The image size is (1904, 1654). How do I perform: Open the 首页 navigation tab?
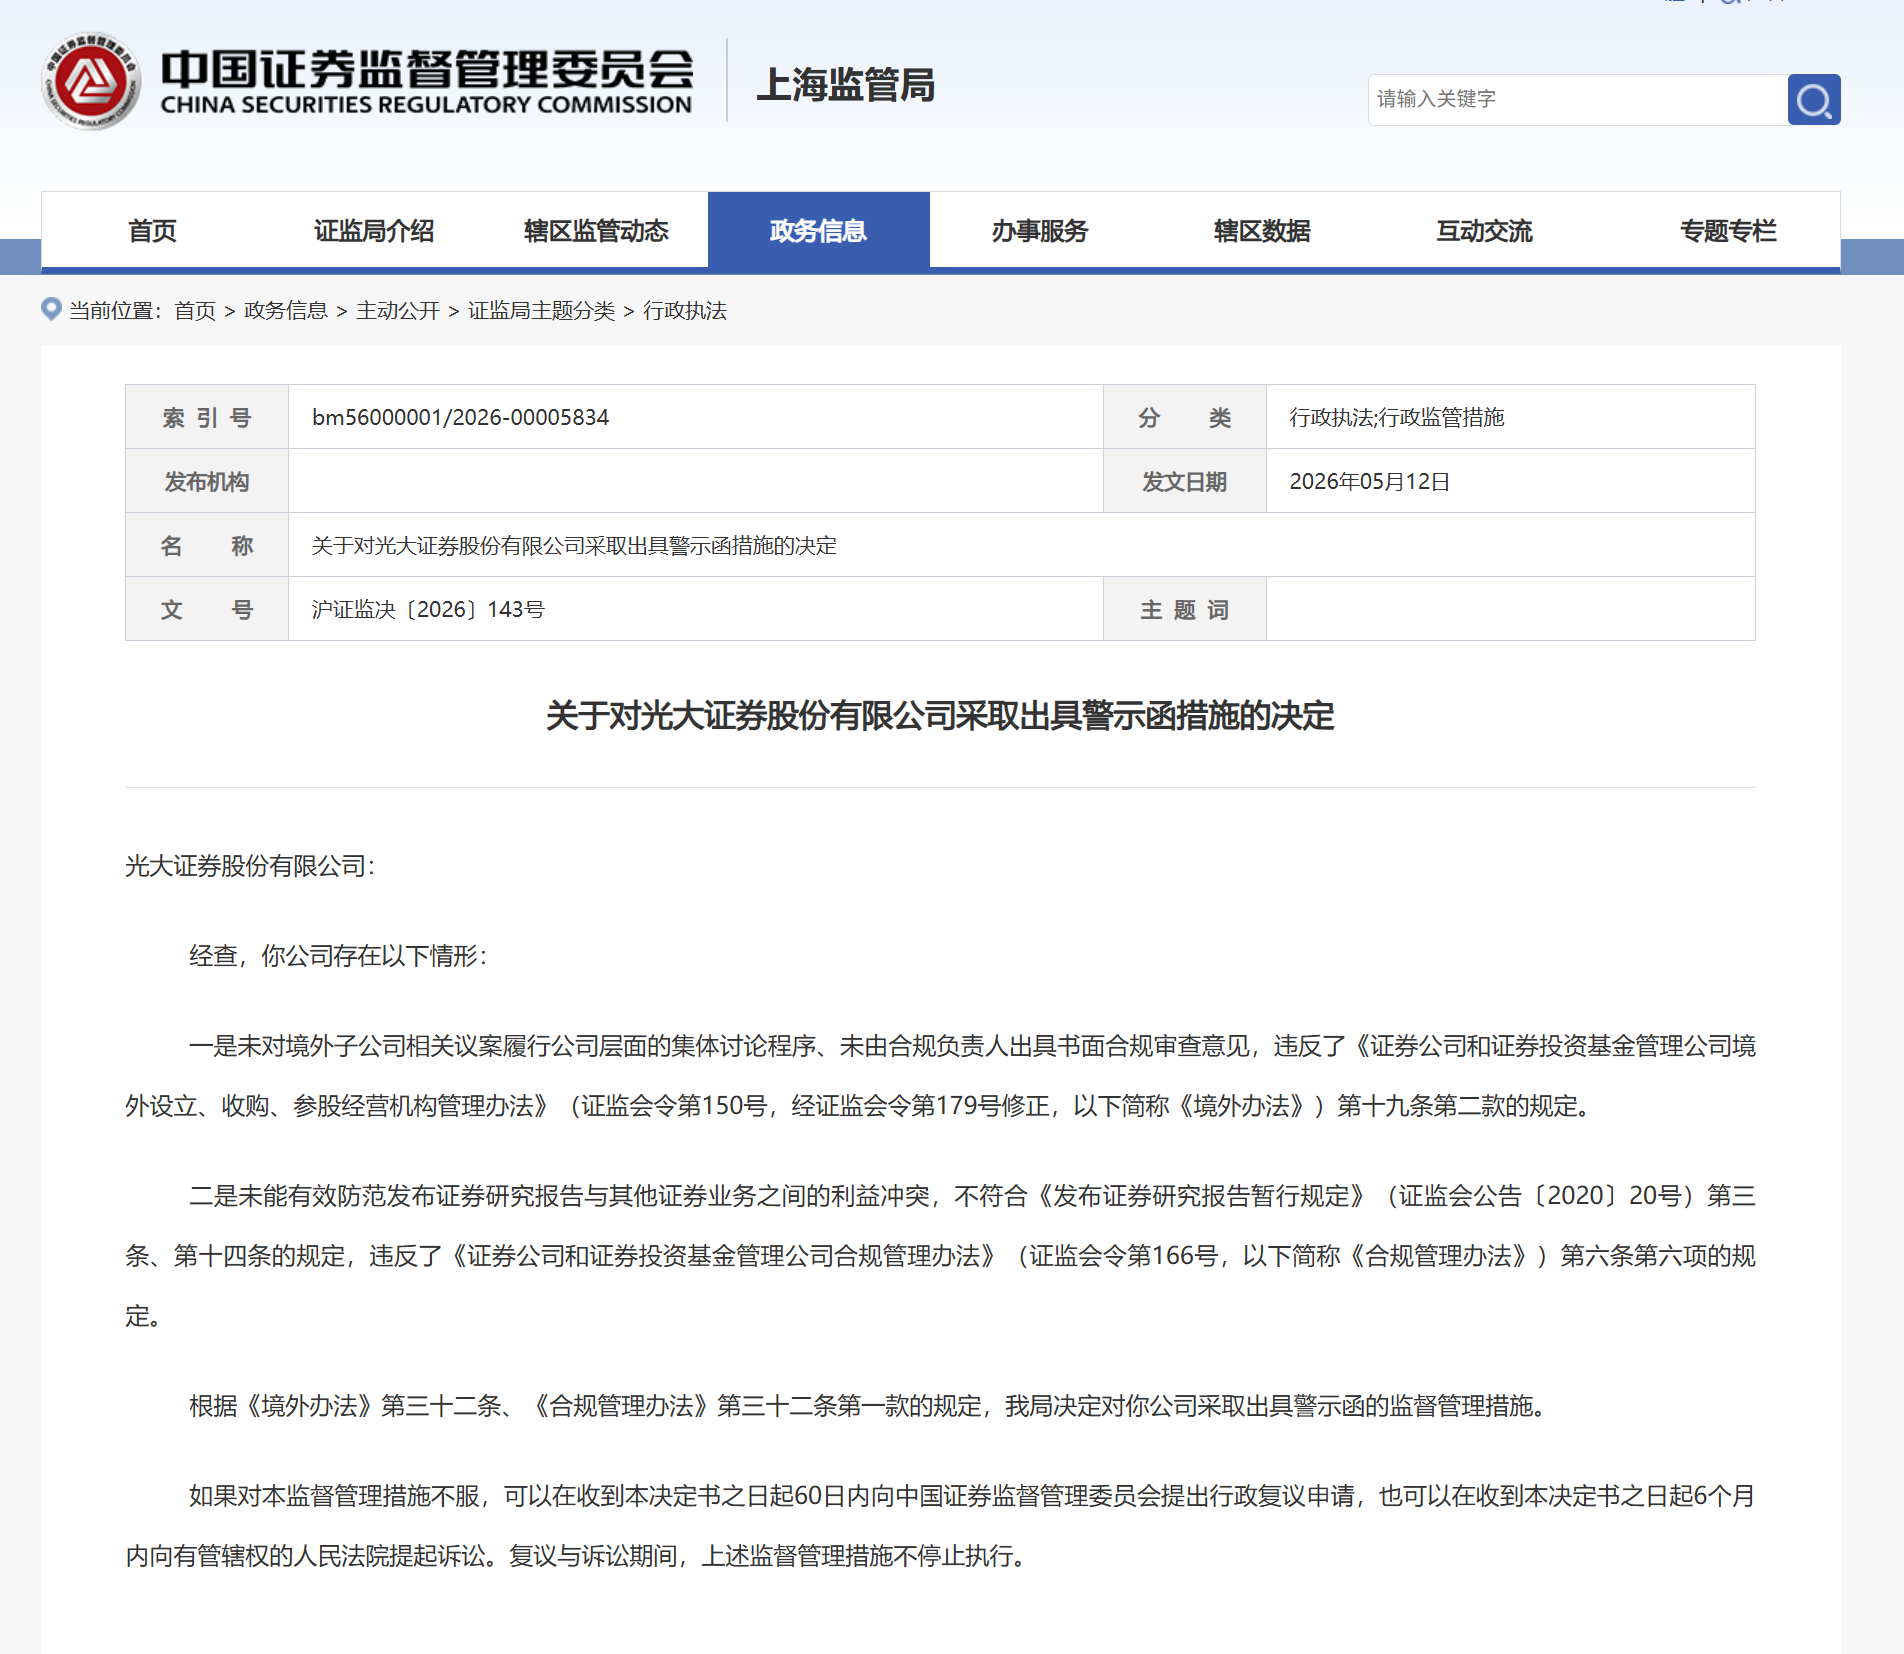tap(152, 231)
